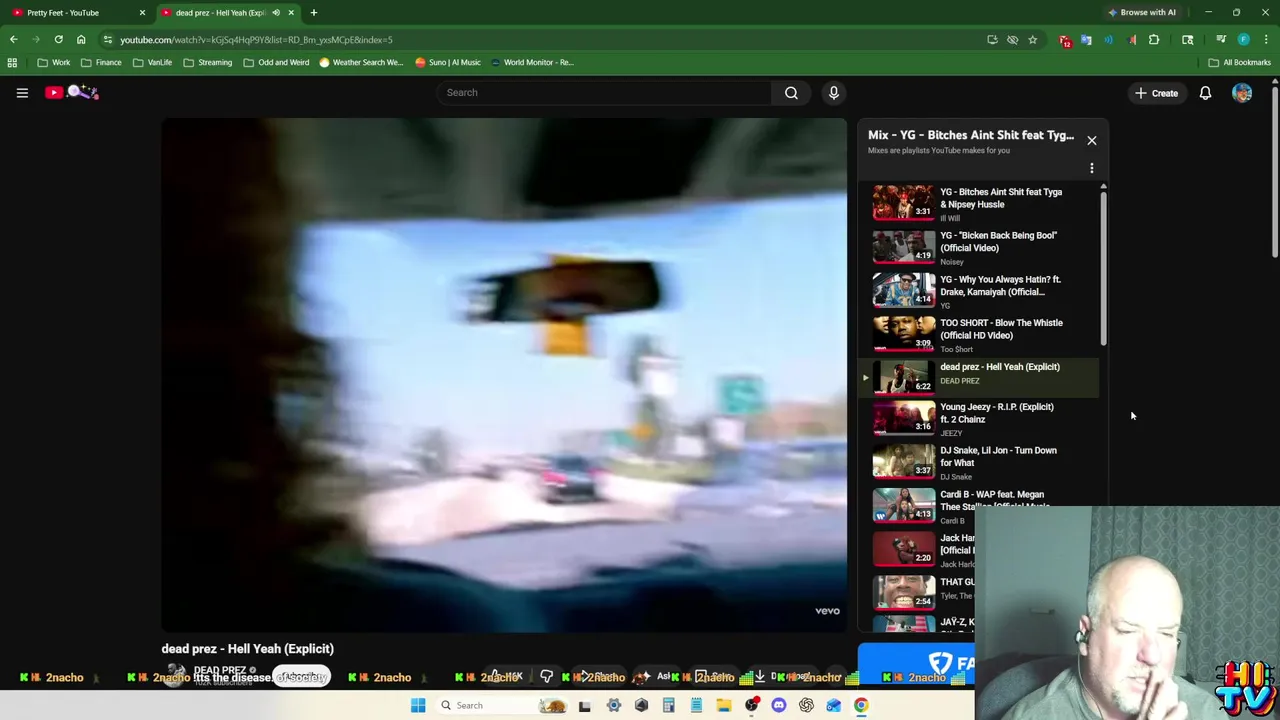Image resolution: width=1280 pixels, height=720 pixels.
Task: Open the YouTube account avatar menu
Action: [x=1242, y=93]
